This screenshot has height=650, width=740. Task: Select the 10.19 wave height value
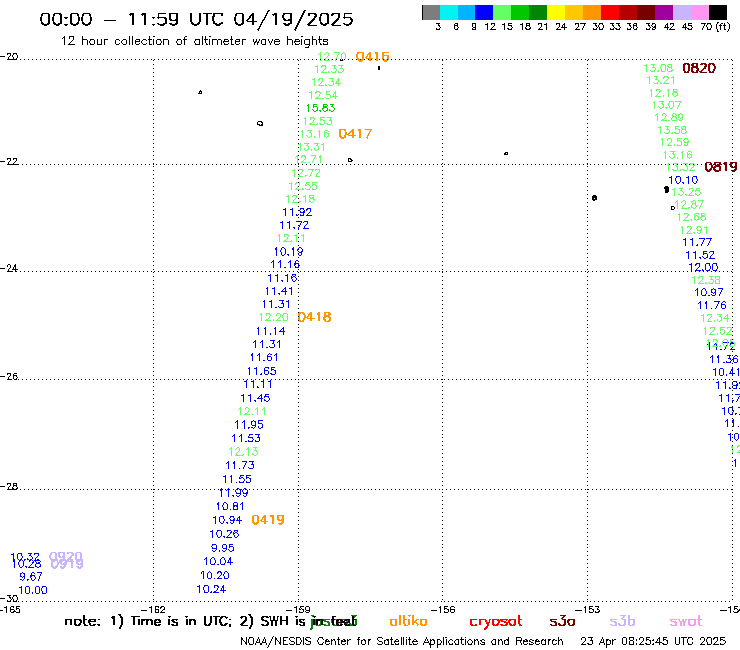288,252
